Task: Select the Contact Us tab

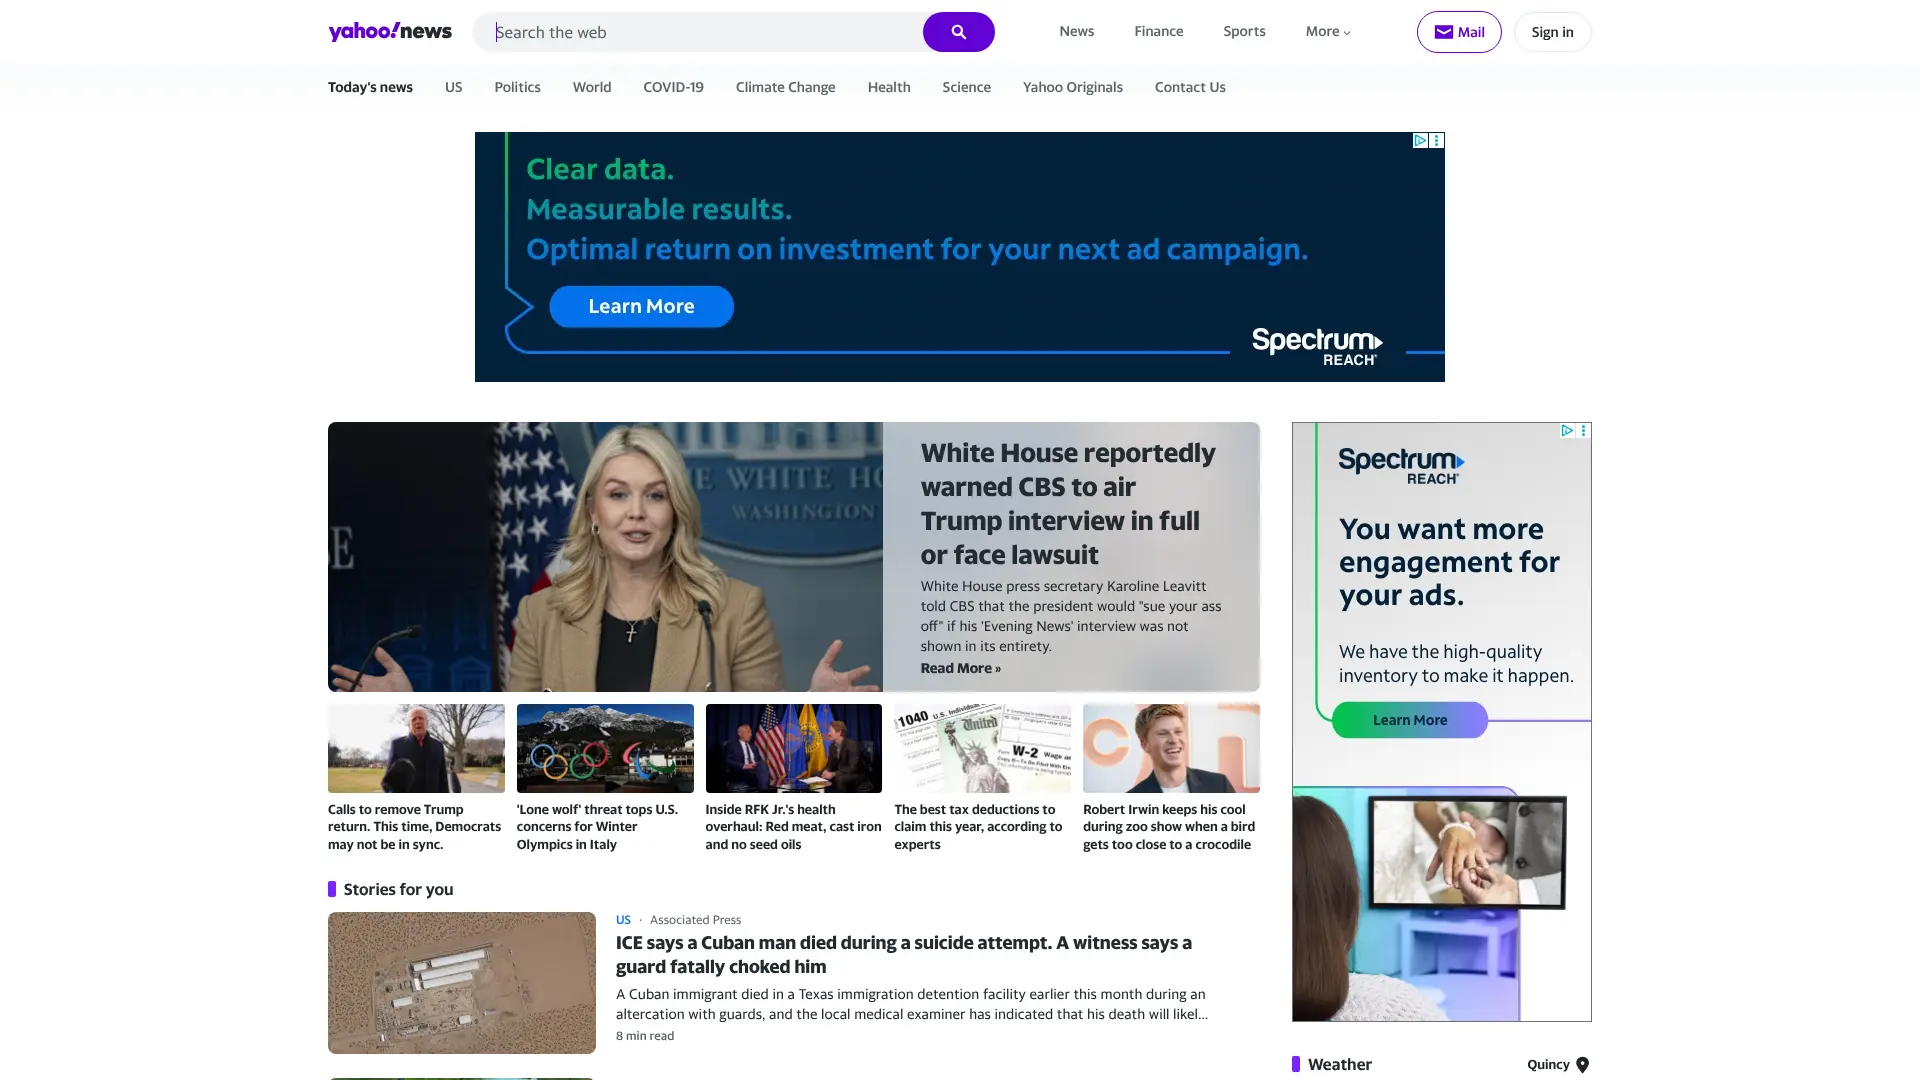Action: coord(1190,87)
